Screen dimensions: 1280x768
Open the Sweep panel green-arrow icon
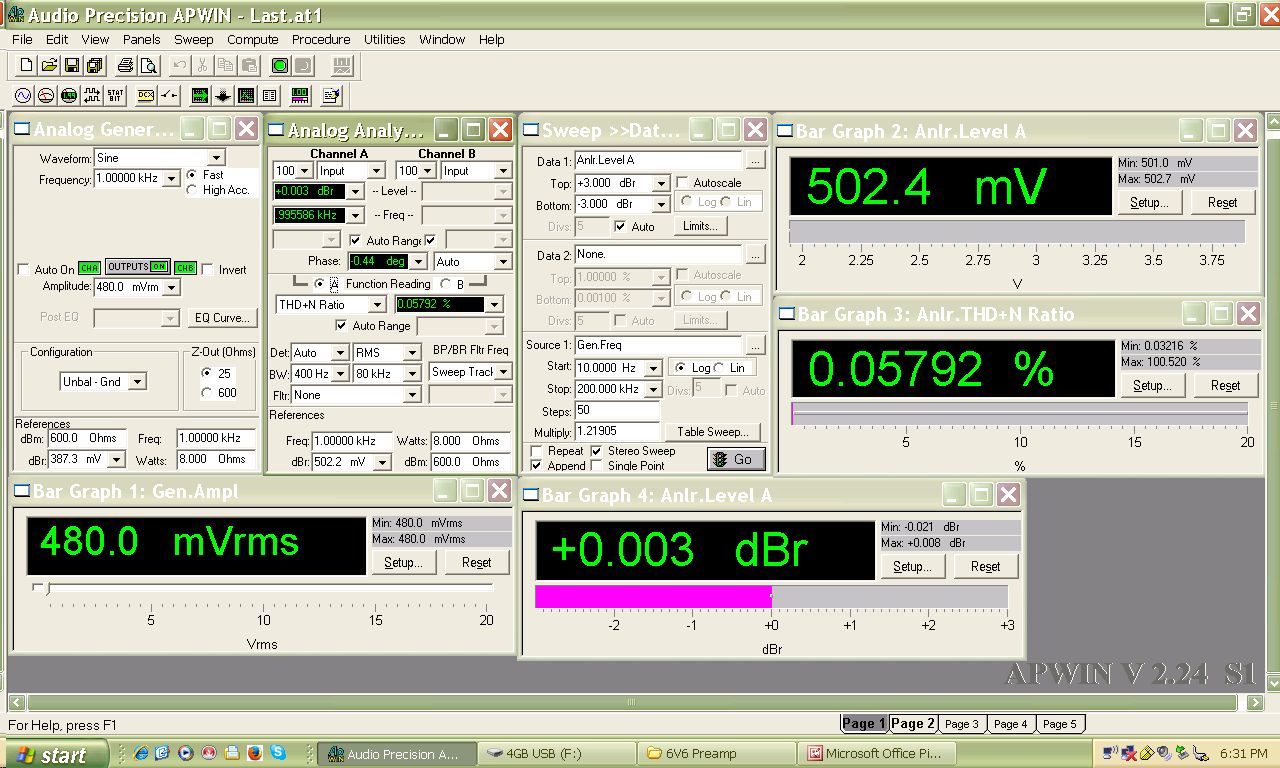click(x=200, y=96)
